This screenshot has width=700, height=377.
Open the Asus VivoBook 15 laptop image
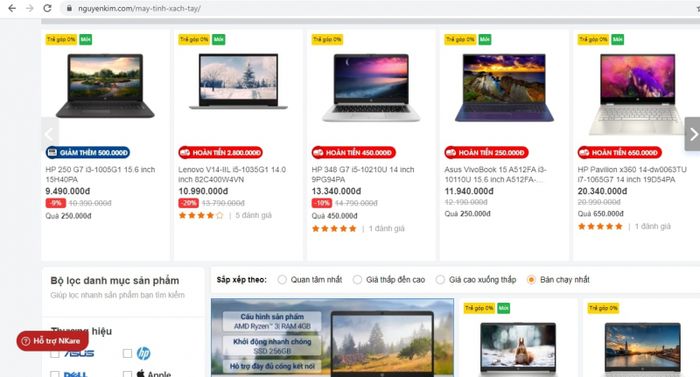[x=504, y=88]
